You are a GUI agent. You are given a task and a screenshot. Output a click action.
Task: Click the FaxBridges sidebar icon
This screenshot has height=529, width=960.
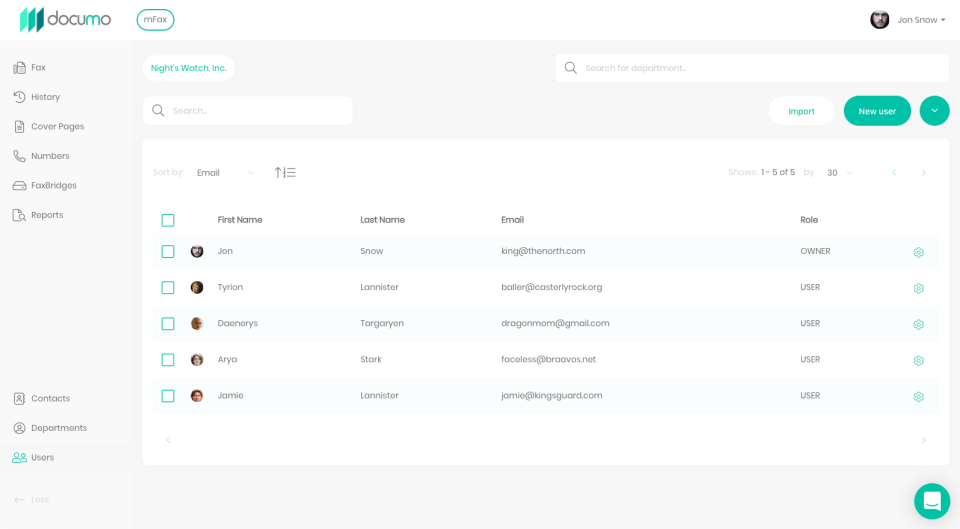19,186
